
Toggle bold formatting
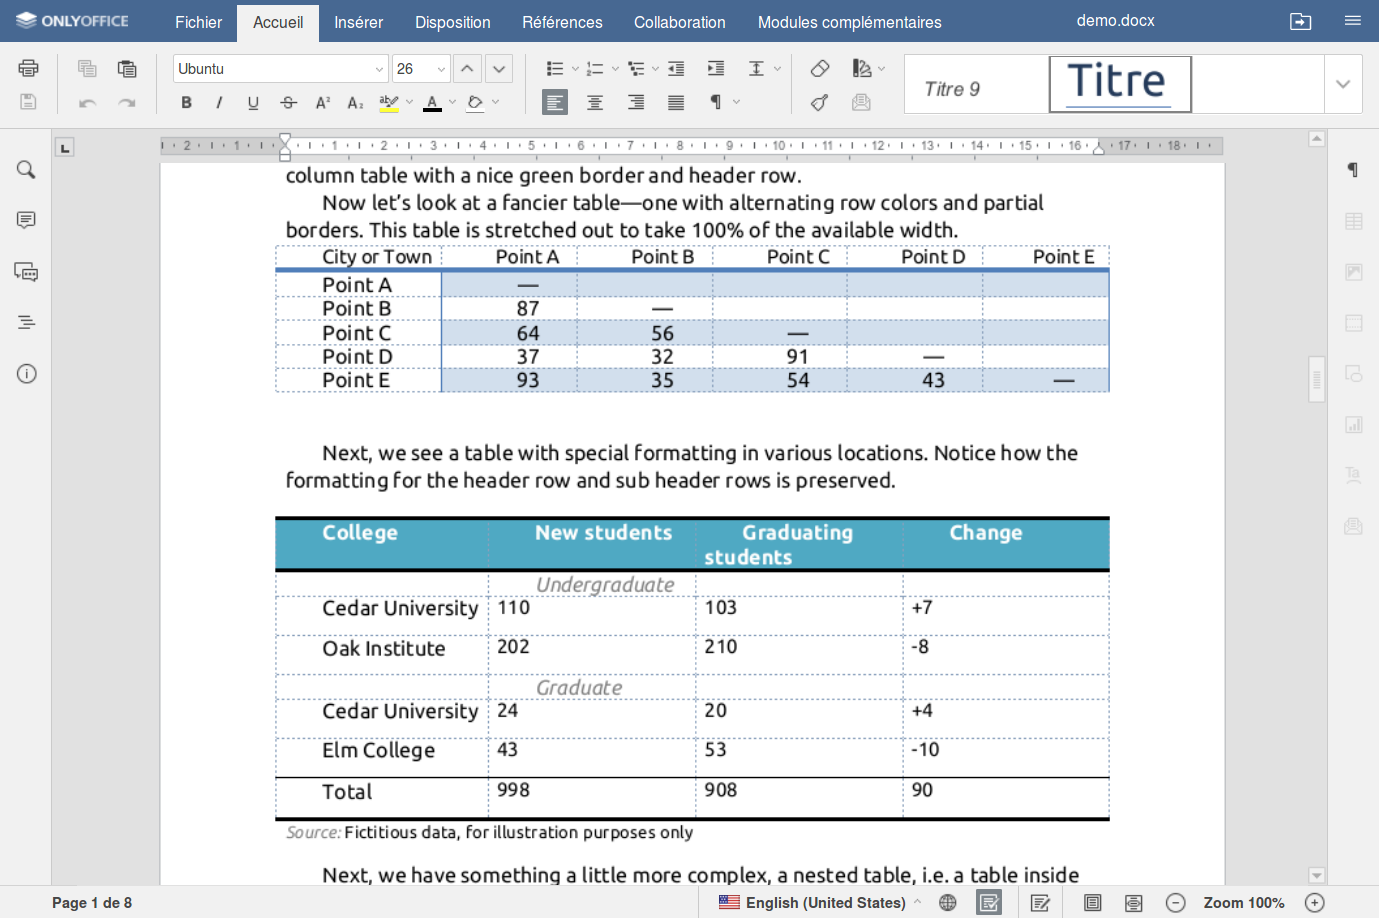[186, 102]
